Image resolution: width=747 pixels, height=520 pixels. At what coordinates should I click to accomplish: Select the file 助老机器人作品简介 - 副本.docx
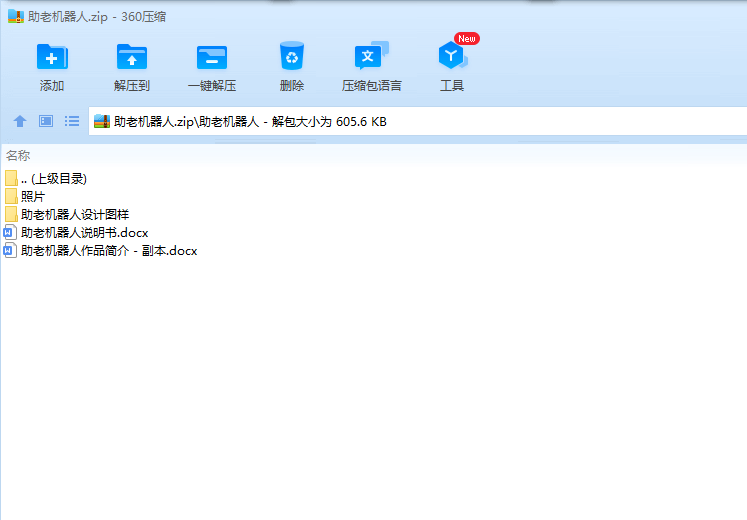point(101,250)
